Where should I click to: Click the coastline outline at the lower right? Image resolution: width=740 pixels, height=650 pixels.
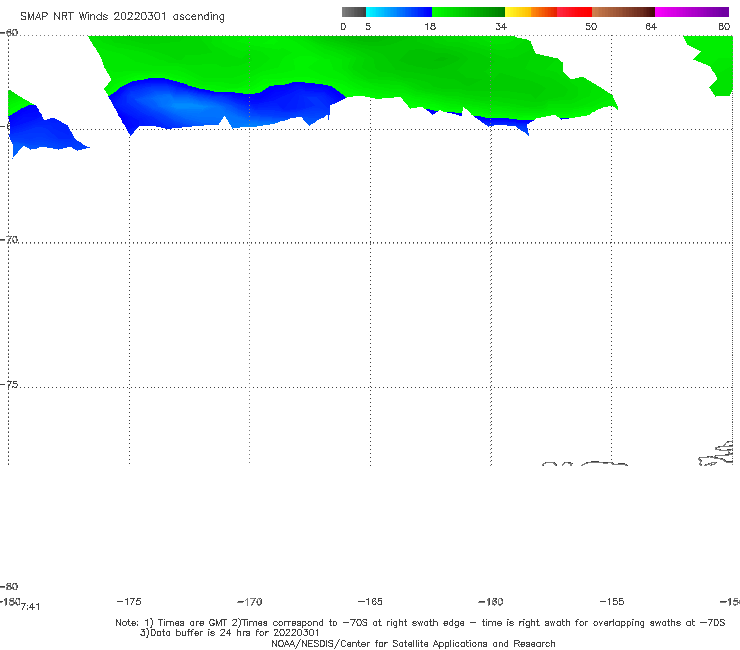click(716, 454)
